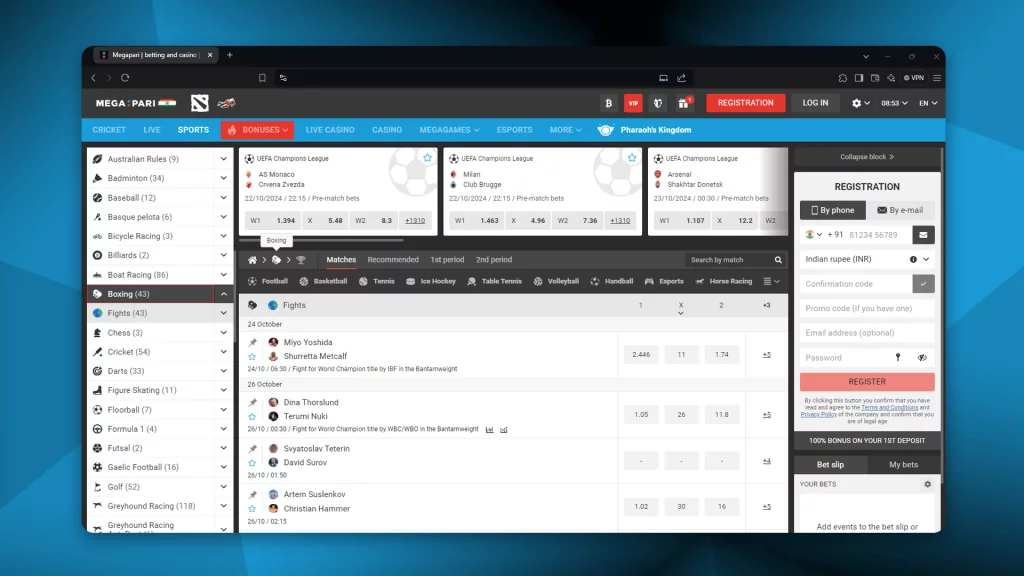Screen dimensions: 1024x576
Task: Star the Terumi Nuki fight as favorite
Action: [x=252, y=417]
